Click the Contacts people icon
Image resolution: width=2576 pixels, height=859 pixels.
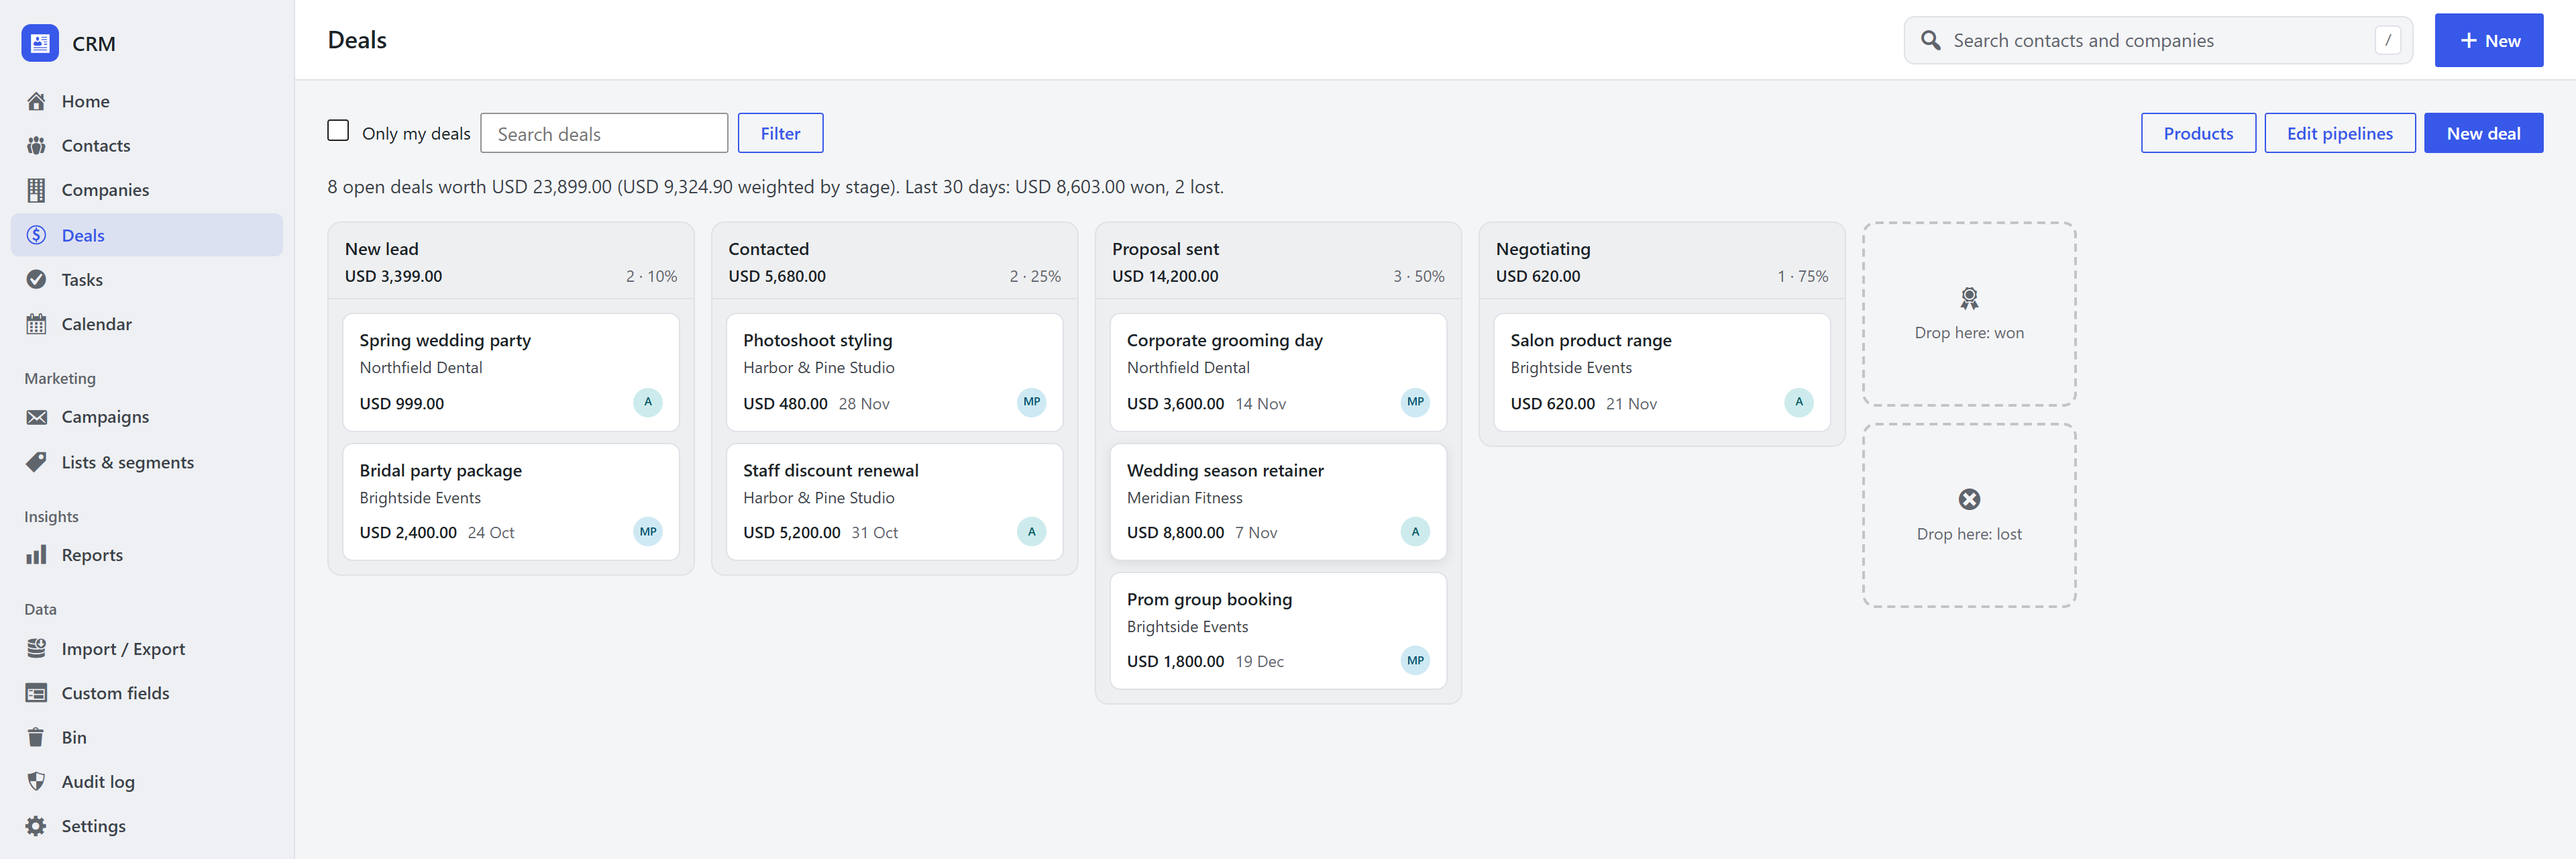tap(36, 146)
